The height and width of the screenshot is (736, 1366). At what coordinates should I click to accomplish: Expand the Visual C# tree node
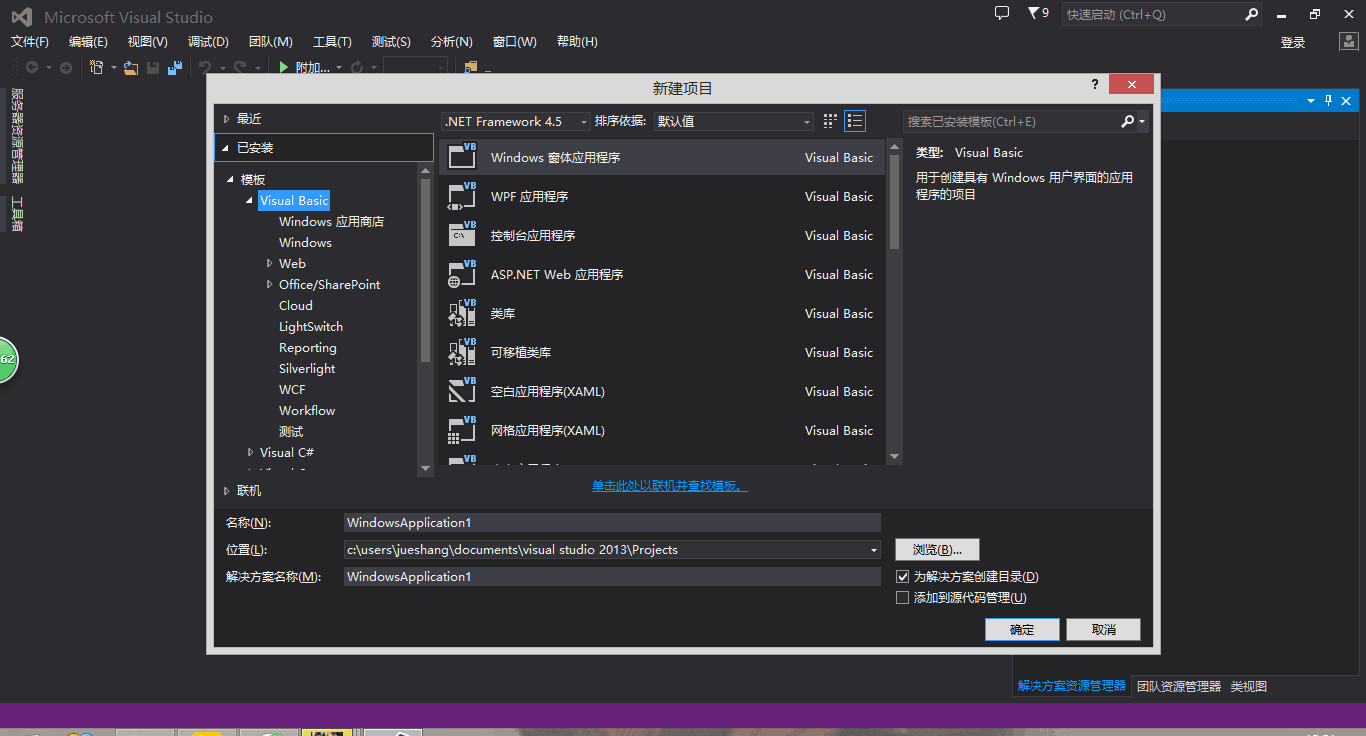tap(251, 453)
